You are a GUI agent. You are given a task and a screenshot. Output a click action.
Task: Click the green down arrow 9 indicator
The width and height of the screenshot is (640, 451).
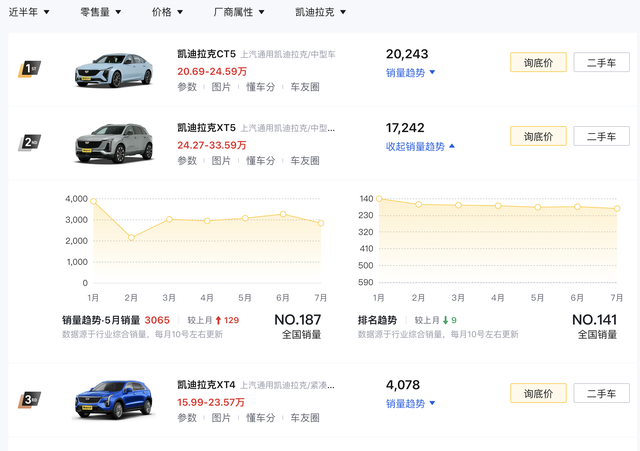click(x=449, y=320)
